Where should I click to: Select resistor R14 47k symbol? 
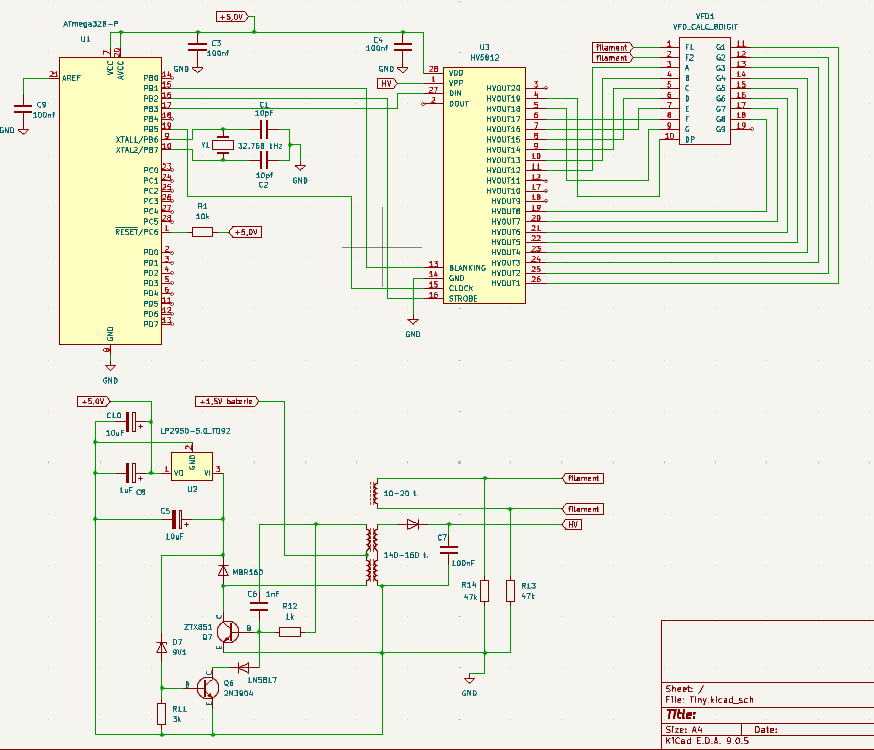[x=484, y=591]
